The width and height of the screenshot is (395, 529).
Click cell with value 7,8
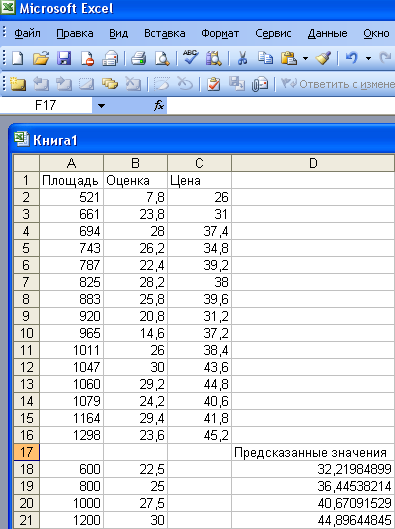pyautogui.click(x=135, y=197)
